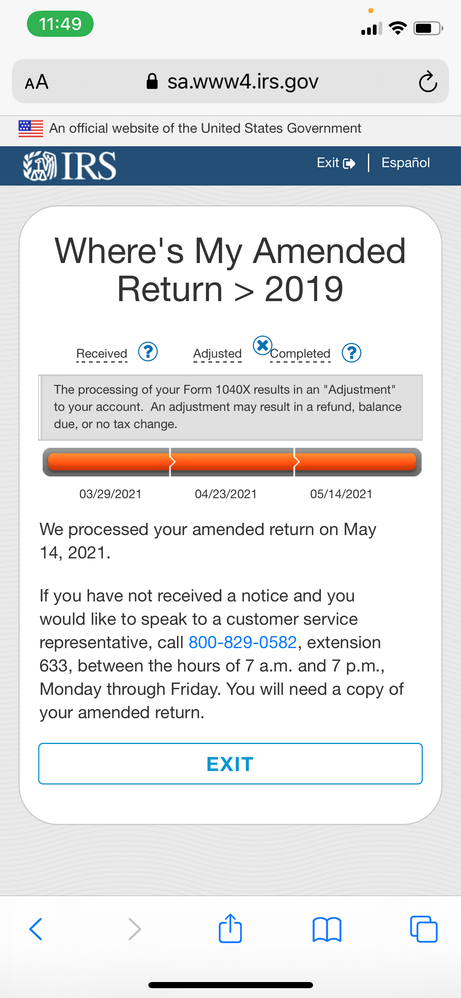Open Safari bookmarks book icon
461x998 pixels.
(x=327, y=930)
